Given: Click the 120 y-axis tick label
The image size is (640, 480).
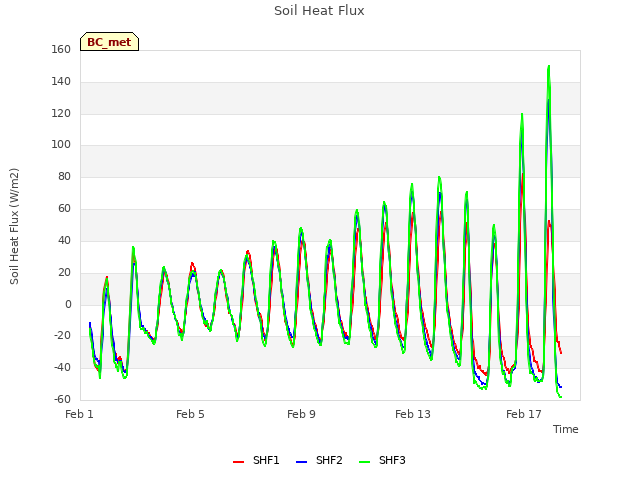Looking at the screenshot, I should click(61, 113).
